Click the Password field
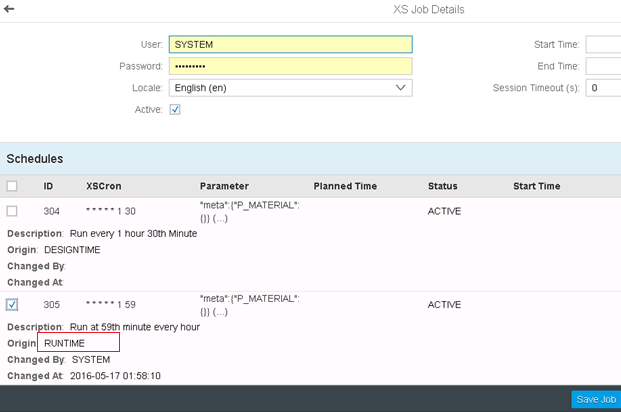The height and width of the screenshot is (412, 621). pos(290,66)
